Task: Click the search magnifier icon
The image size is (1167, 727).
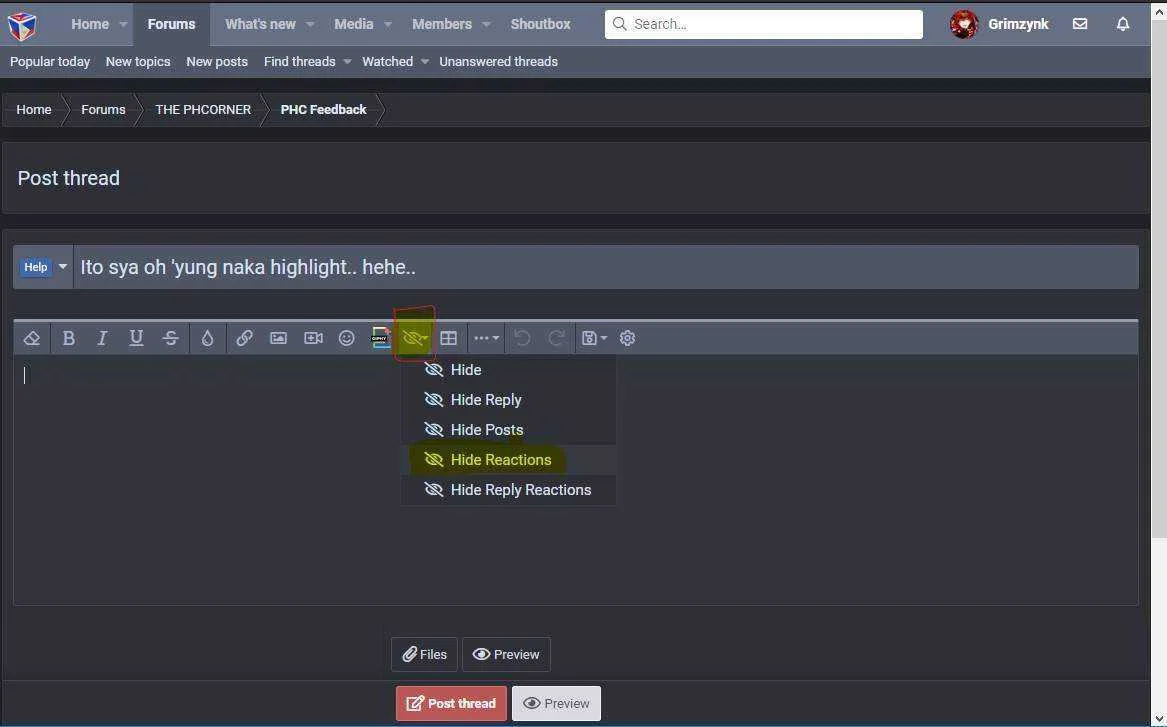Action: point(619,25)
